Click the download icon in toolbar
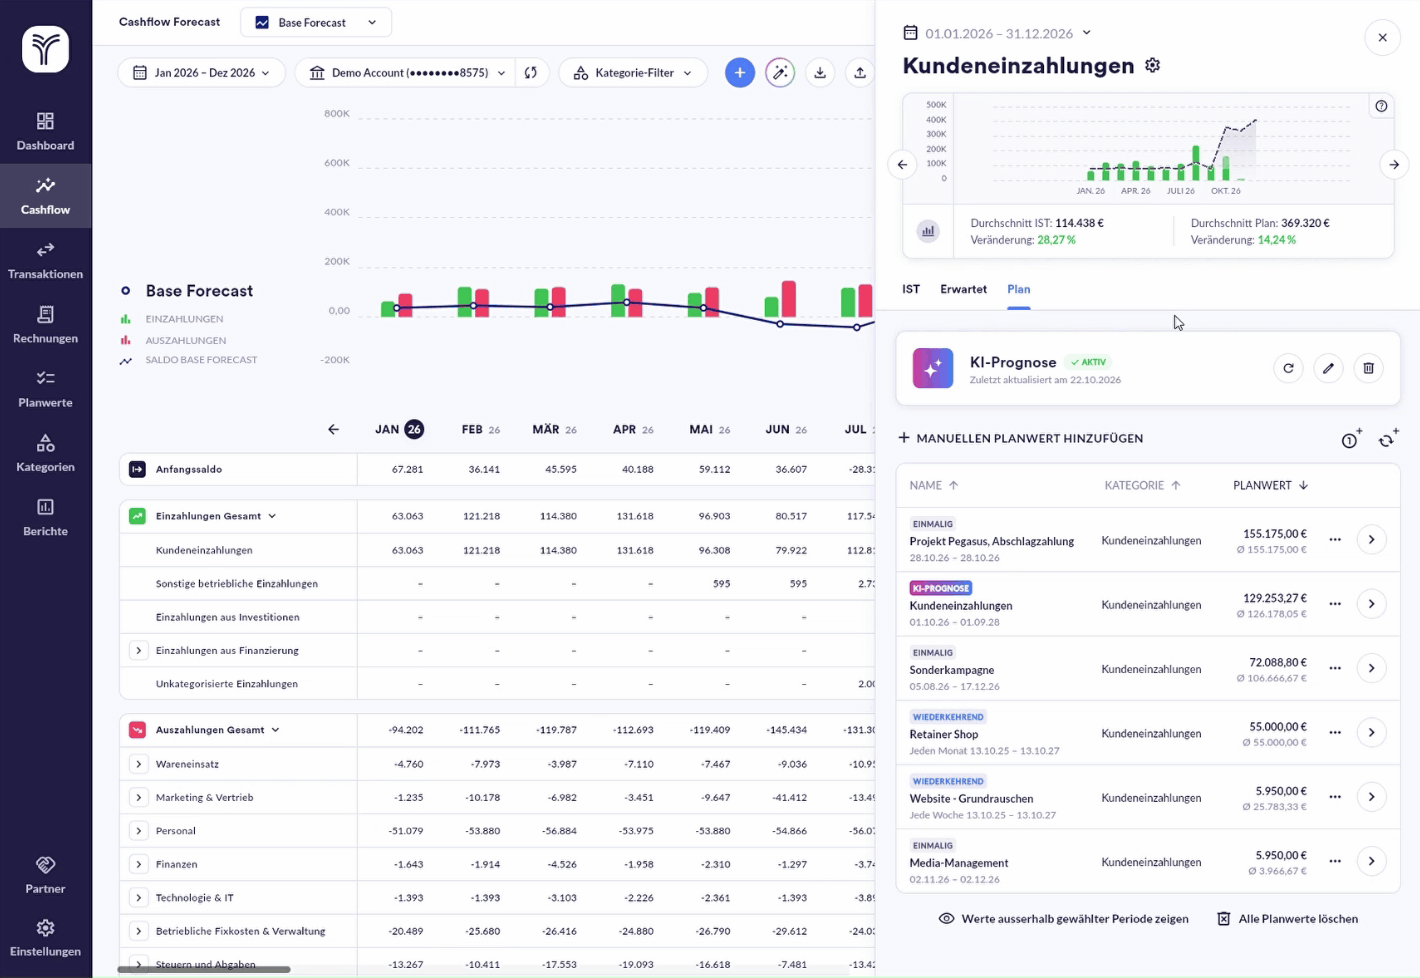Image resolution: width=1420 pixels, height=978 pixels. coord(820,73)
